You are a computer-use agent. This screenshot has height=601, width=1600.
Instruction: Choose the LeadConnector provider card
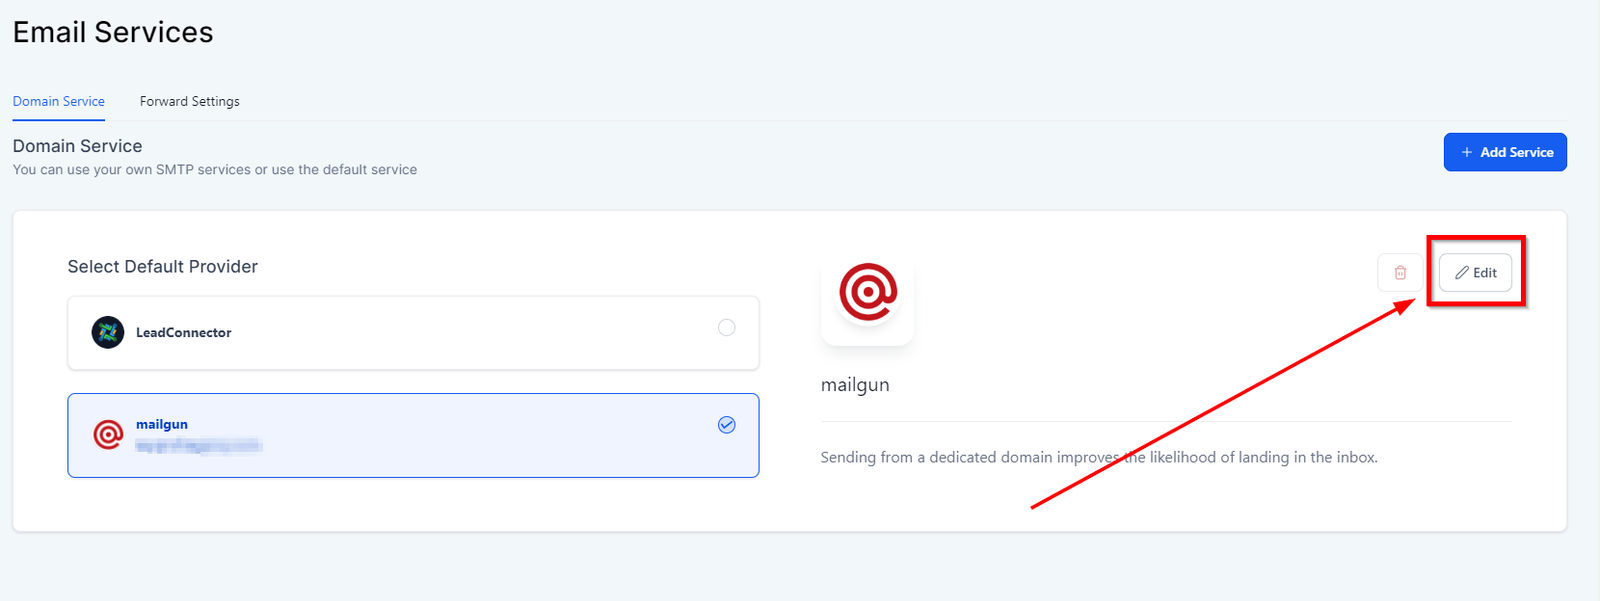tap(413, 333)
